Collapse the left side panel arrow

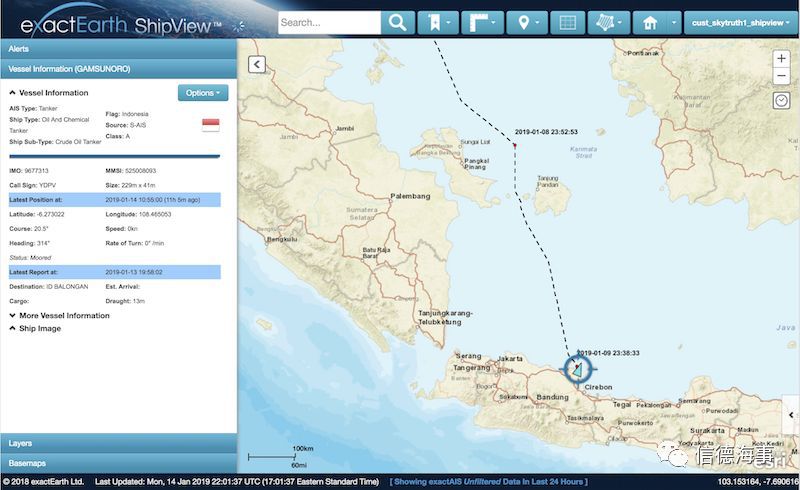[x=257, y=64]
